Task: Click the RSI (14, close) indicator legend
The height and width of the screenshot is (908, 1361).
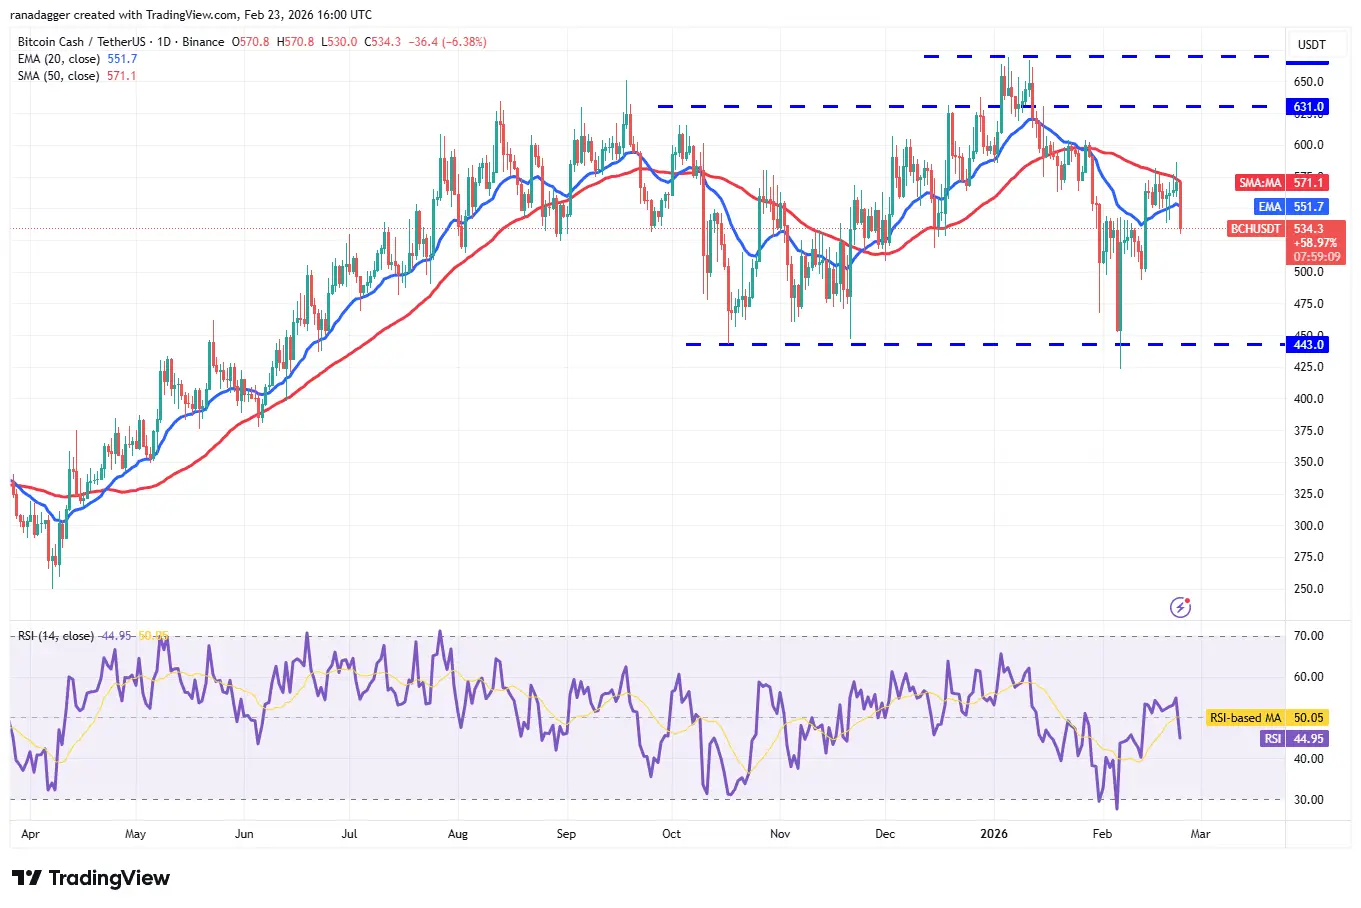Action: pos(56,636)
